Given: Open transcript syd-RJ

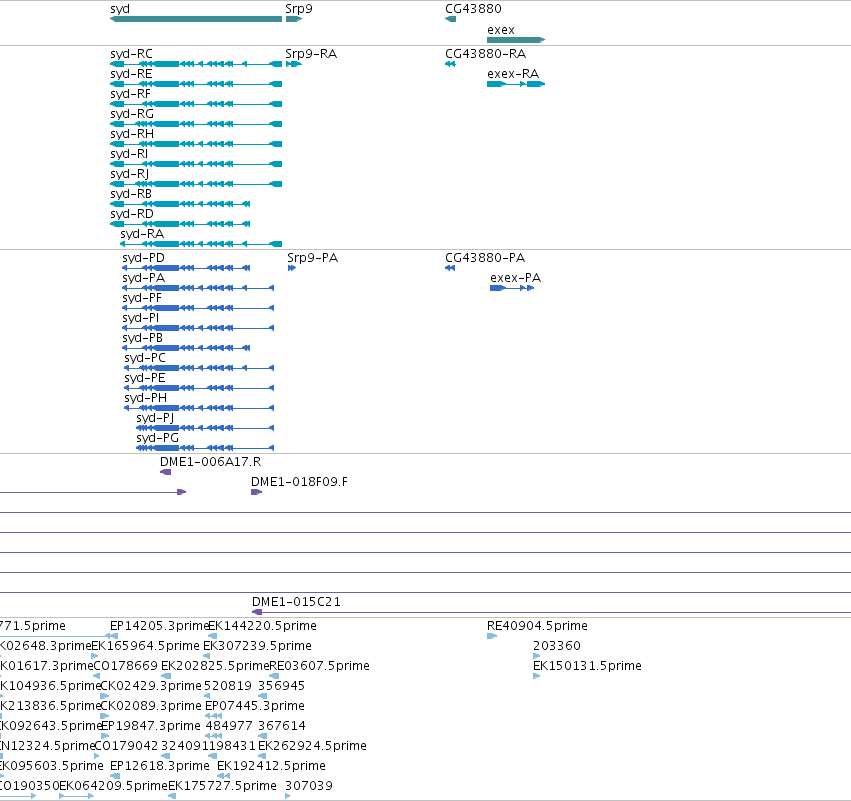Looking at the screenshot, I should click(196, 184).
